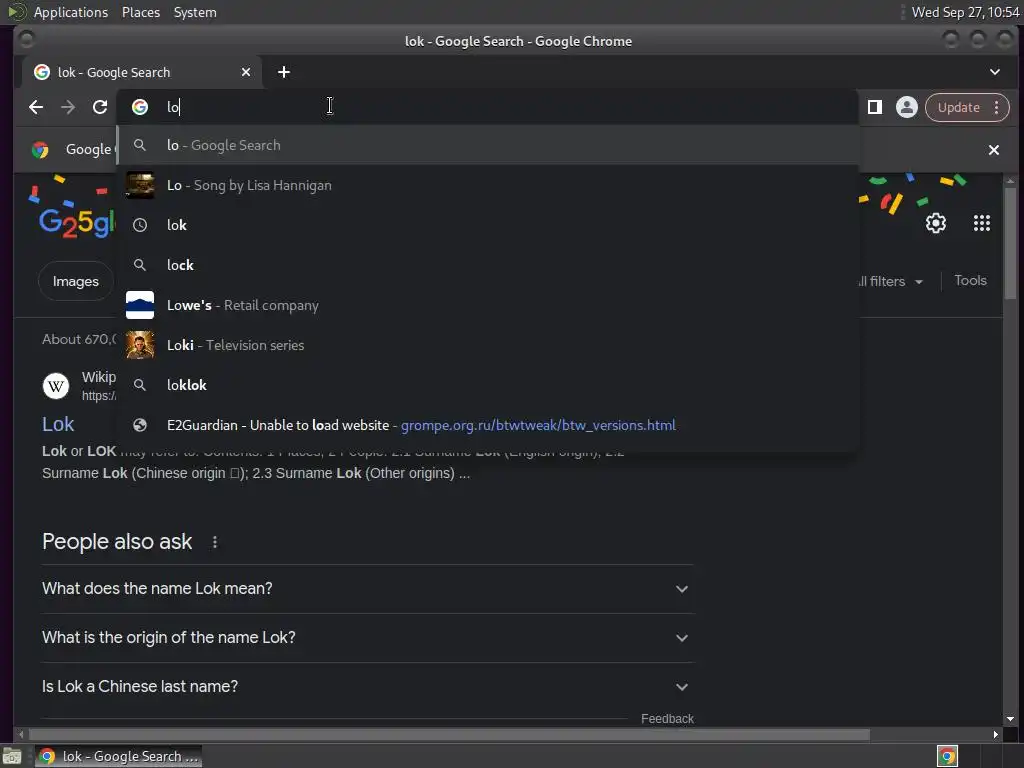The height and width of the screenshot is (768, 1024).
Task: Open the All filters dropdown
Action: [891, 281]
